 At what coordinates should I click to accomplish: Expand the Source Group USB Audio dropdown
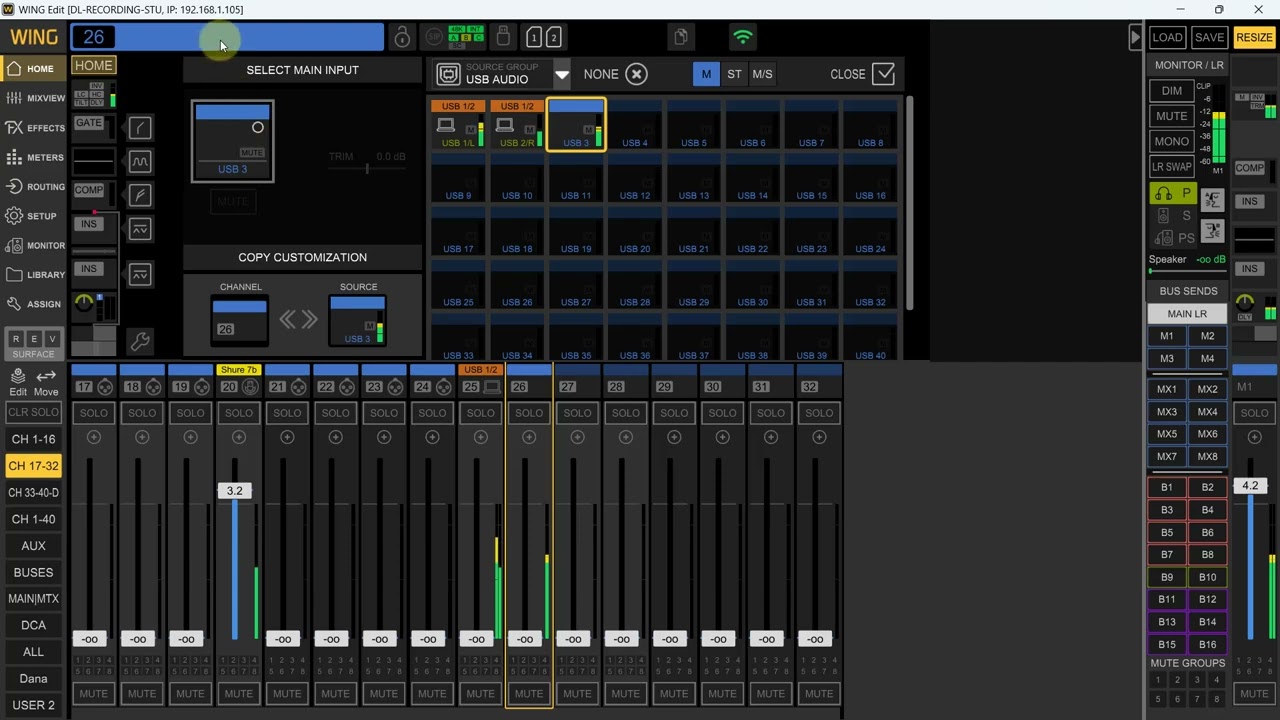coord(562,74)
